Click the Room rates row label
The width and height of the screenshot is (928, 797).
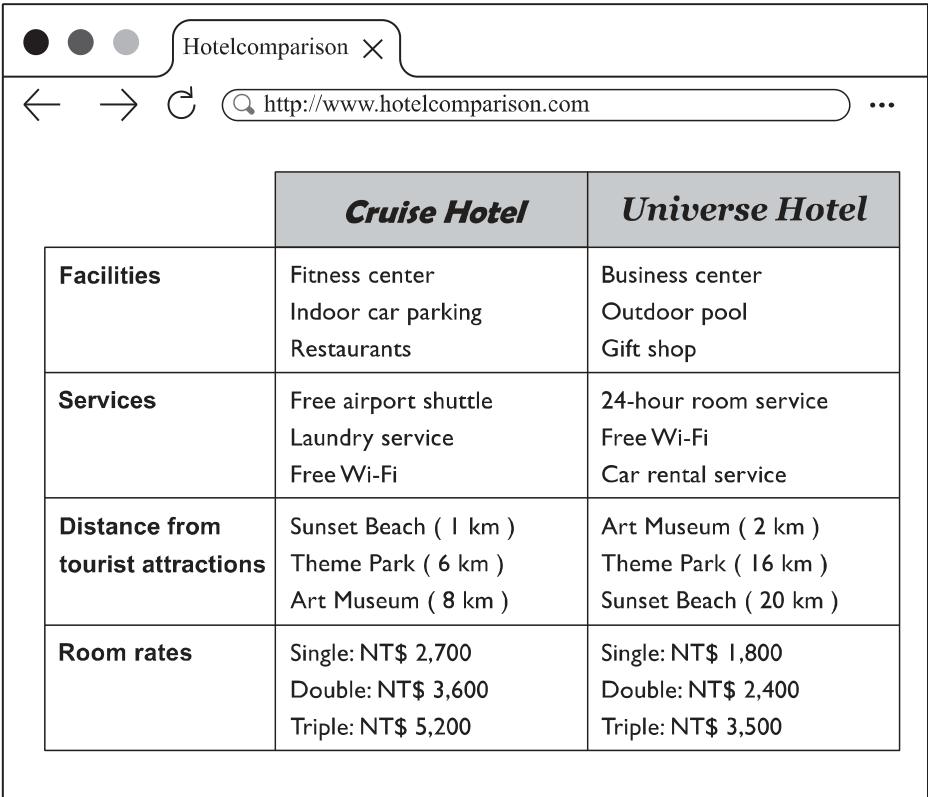click(125, 653)
